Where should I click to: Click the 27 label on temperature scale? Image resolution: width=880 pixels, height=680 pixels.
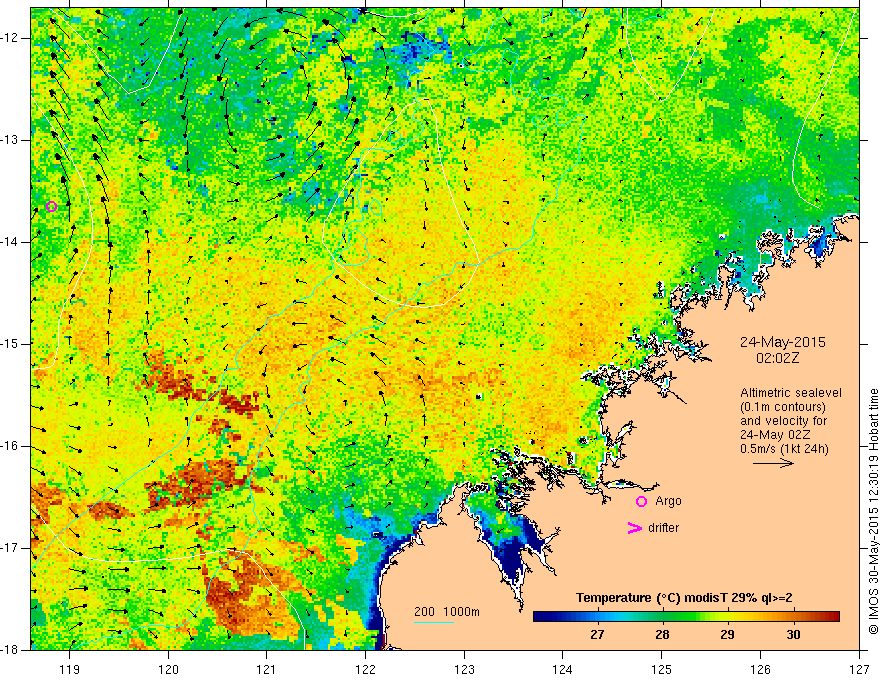[x=597, y=635]
